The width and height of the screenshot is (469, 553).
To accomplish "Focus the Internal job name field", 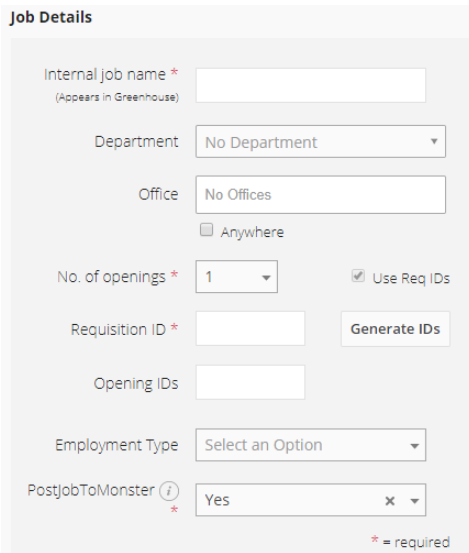I will click(311, 85).
